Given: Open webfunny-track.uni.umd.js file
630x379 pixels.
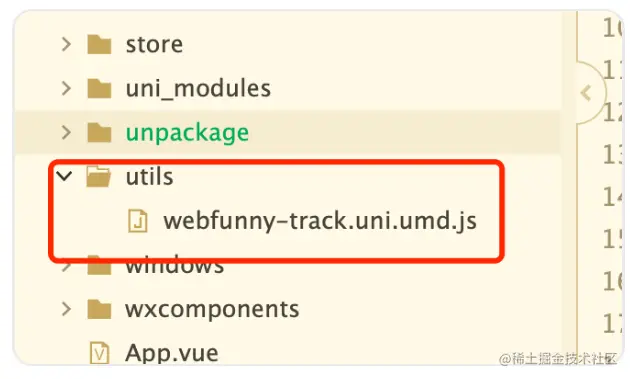Looking at the screenshot, I should pos(320,221).
